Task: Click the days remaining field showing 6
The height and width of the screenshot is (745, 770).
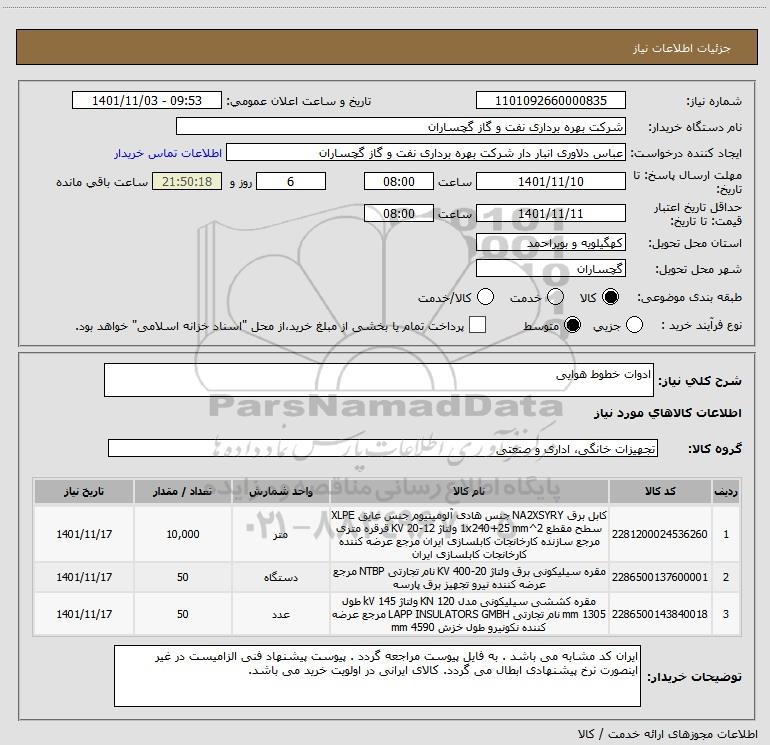Action: 291,181
